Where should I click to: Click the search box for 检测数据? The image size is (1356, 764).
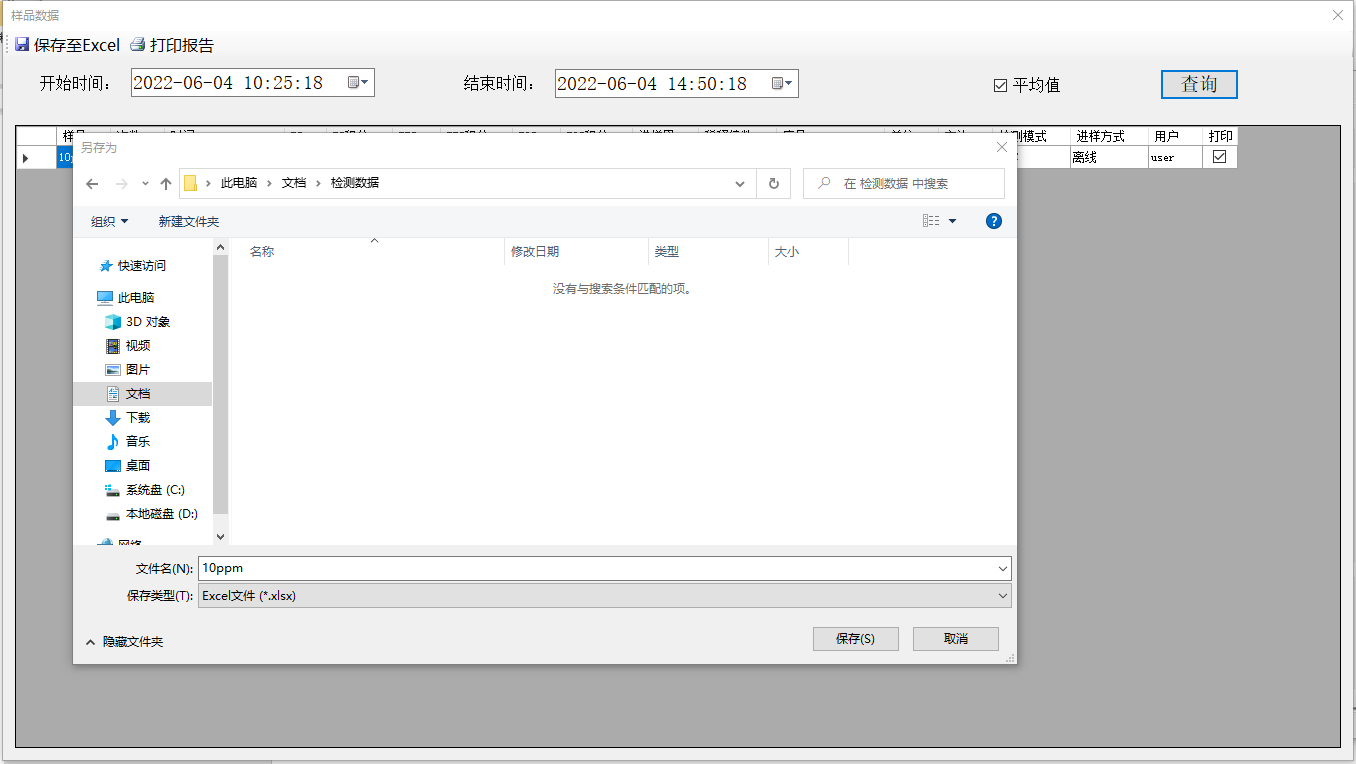(x=904, y=184)
